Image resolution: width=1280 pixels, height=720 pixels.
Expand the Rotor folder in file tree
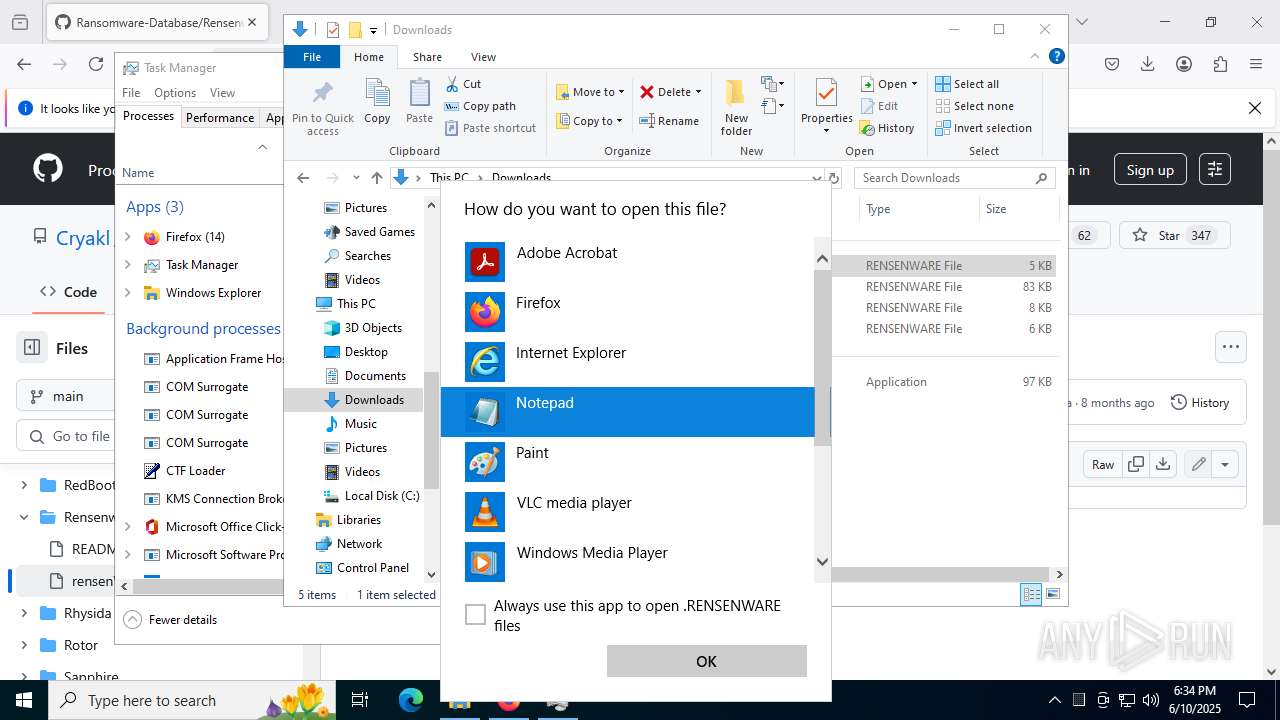pyautogui.click(x=24, y=645)
